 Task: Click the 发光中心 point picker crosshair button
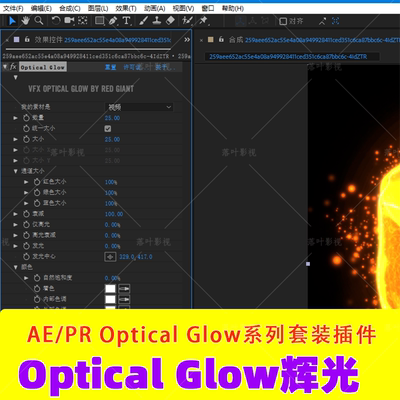pos(110,257)
